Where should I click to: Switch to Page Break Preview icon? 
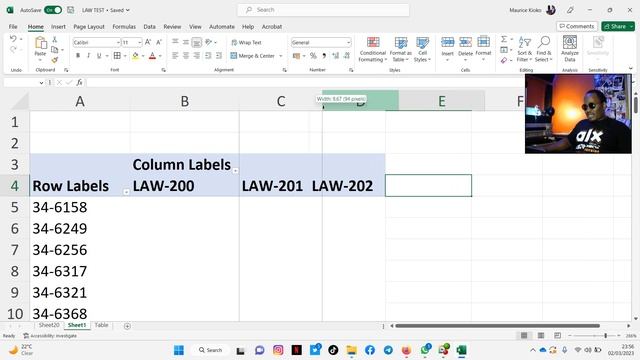tap(557, 336)
